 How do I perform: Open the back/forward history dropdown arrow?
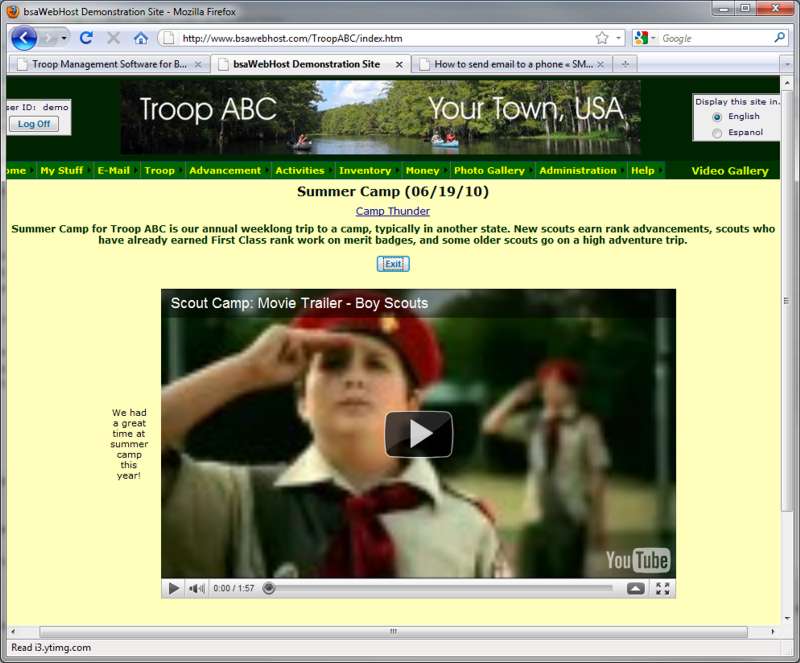(64, 38)
